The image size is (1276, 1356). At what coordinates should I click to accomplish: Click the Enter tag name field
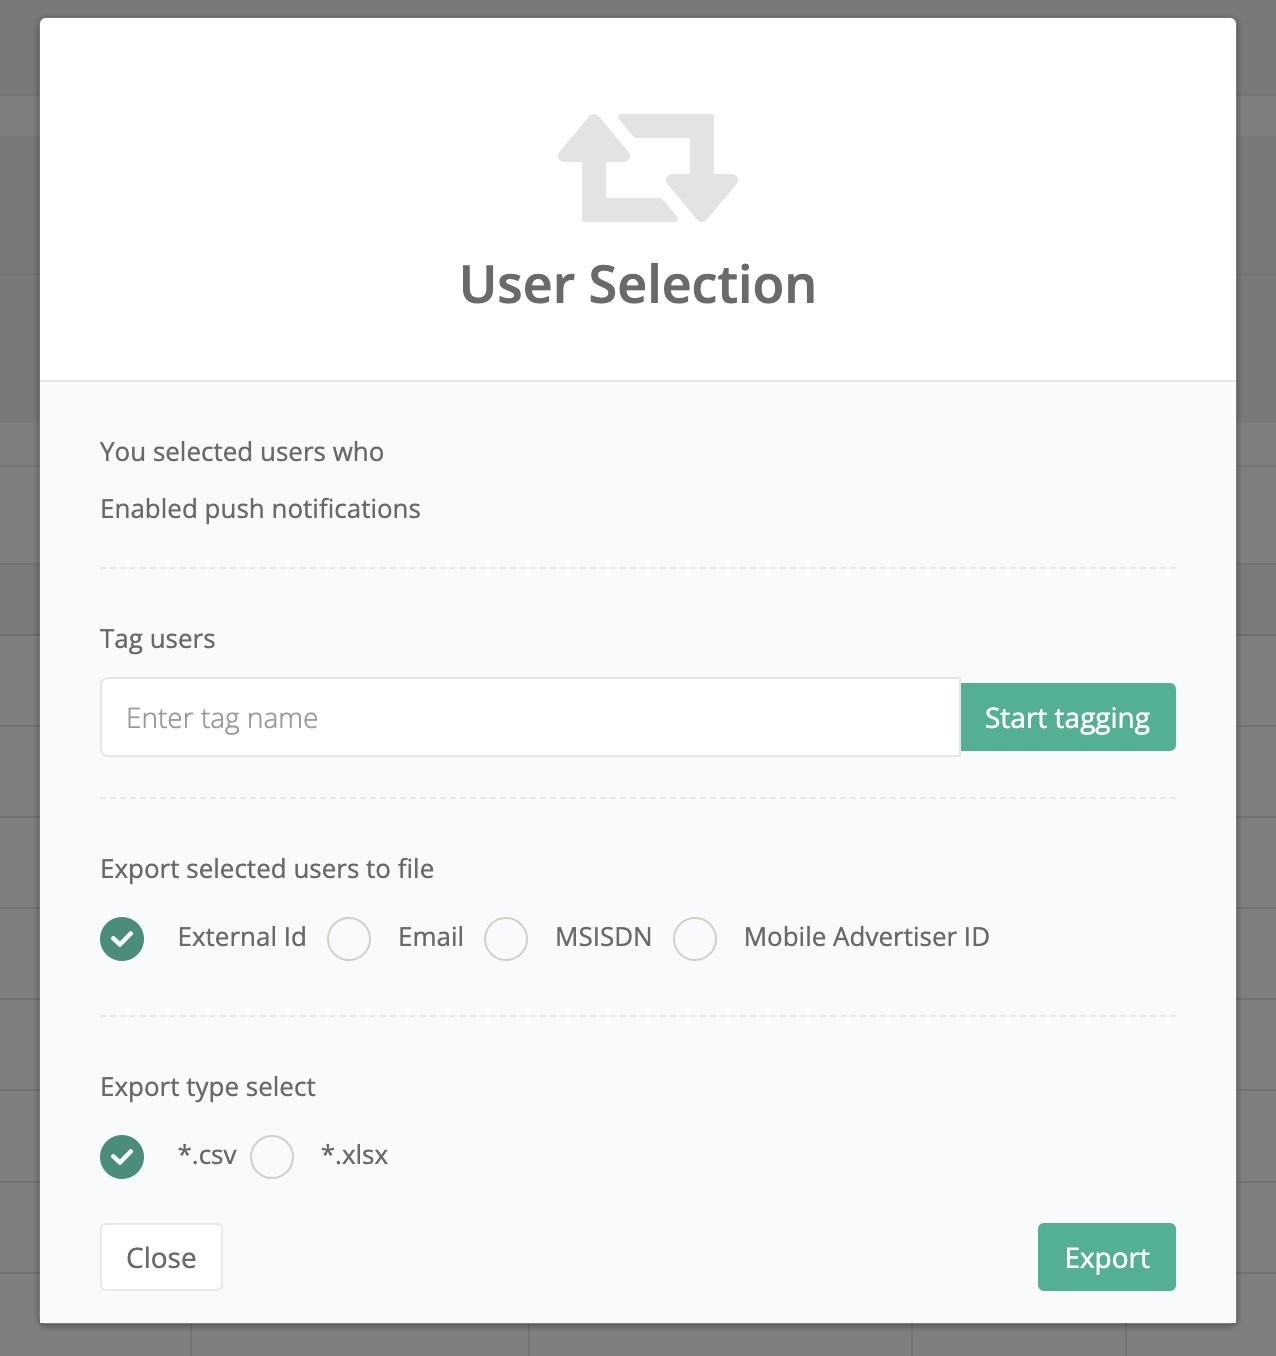[530, 718]
